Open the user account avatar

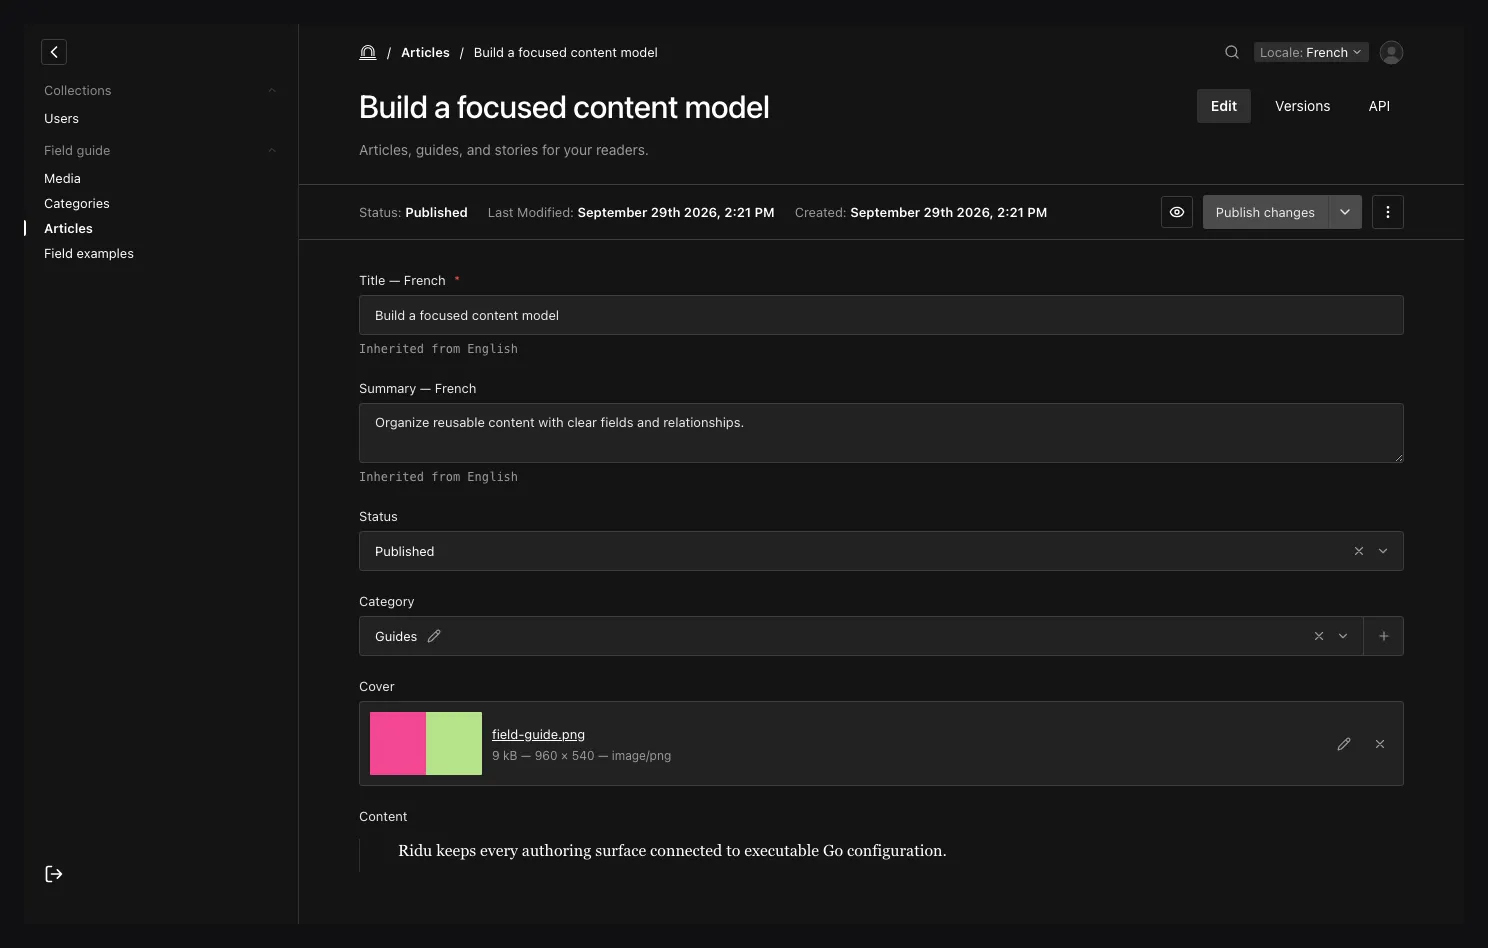point(1391,52)
